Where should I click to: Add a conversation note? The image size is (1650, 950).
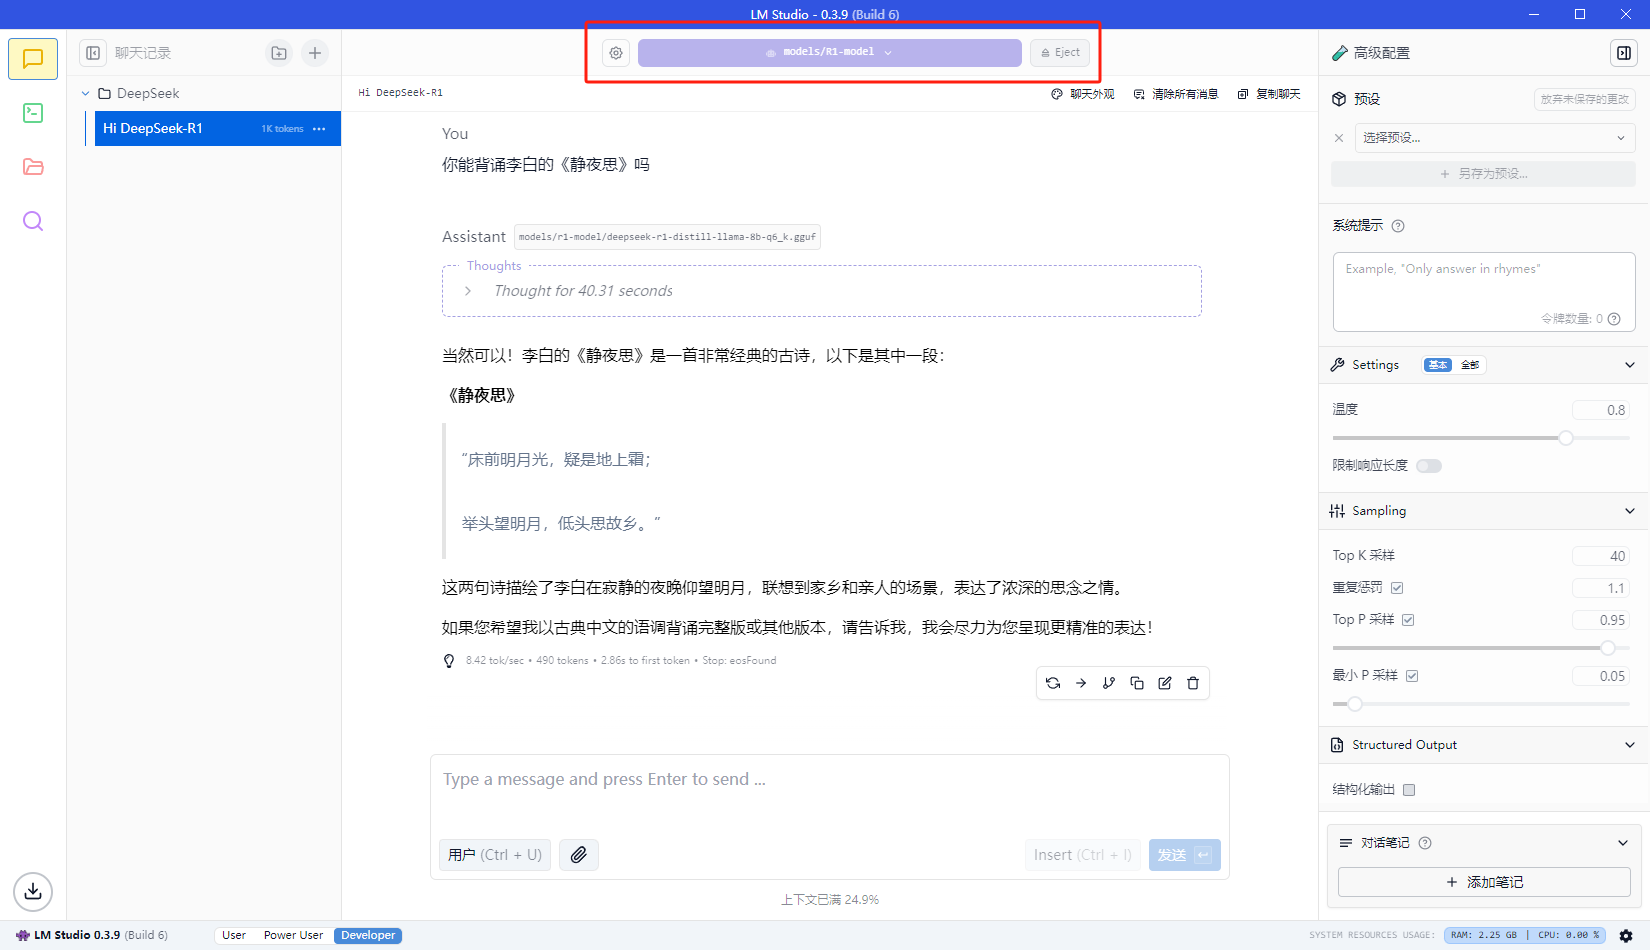pos(1484,882)
